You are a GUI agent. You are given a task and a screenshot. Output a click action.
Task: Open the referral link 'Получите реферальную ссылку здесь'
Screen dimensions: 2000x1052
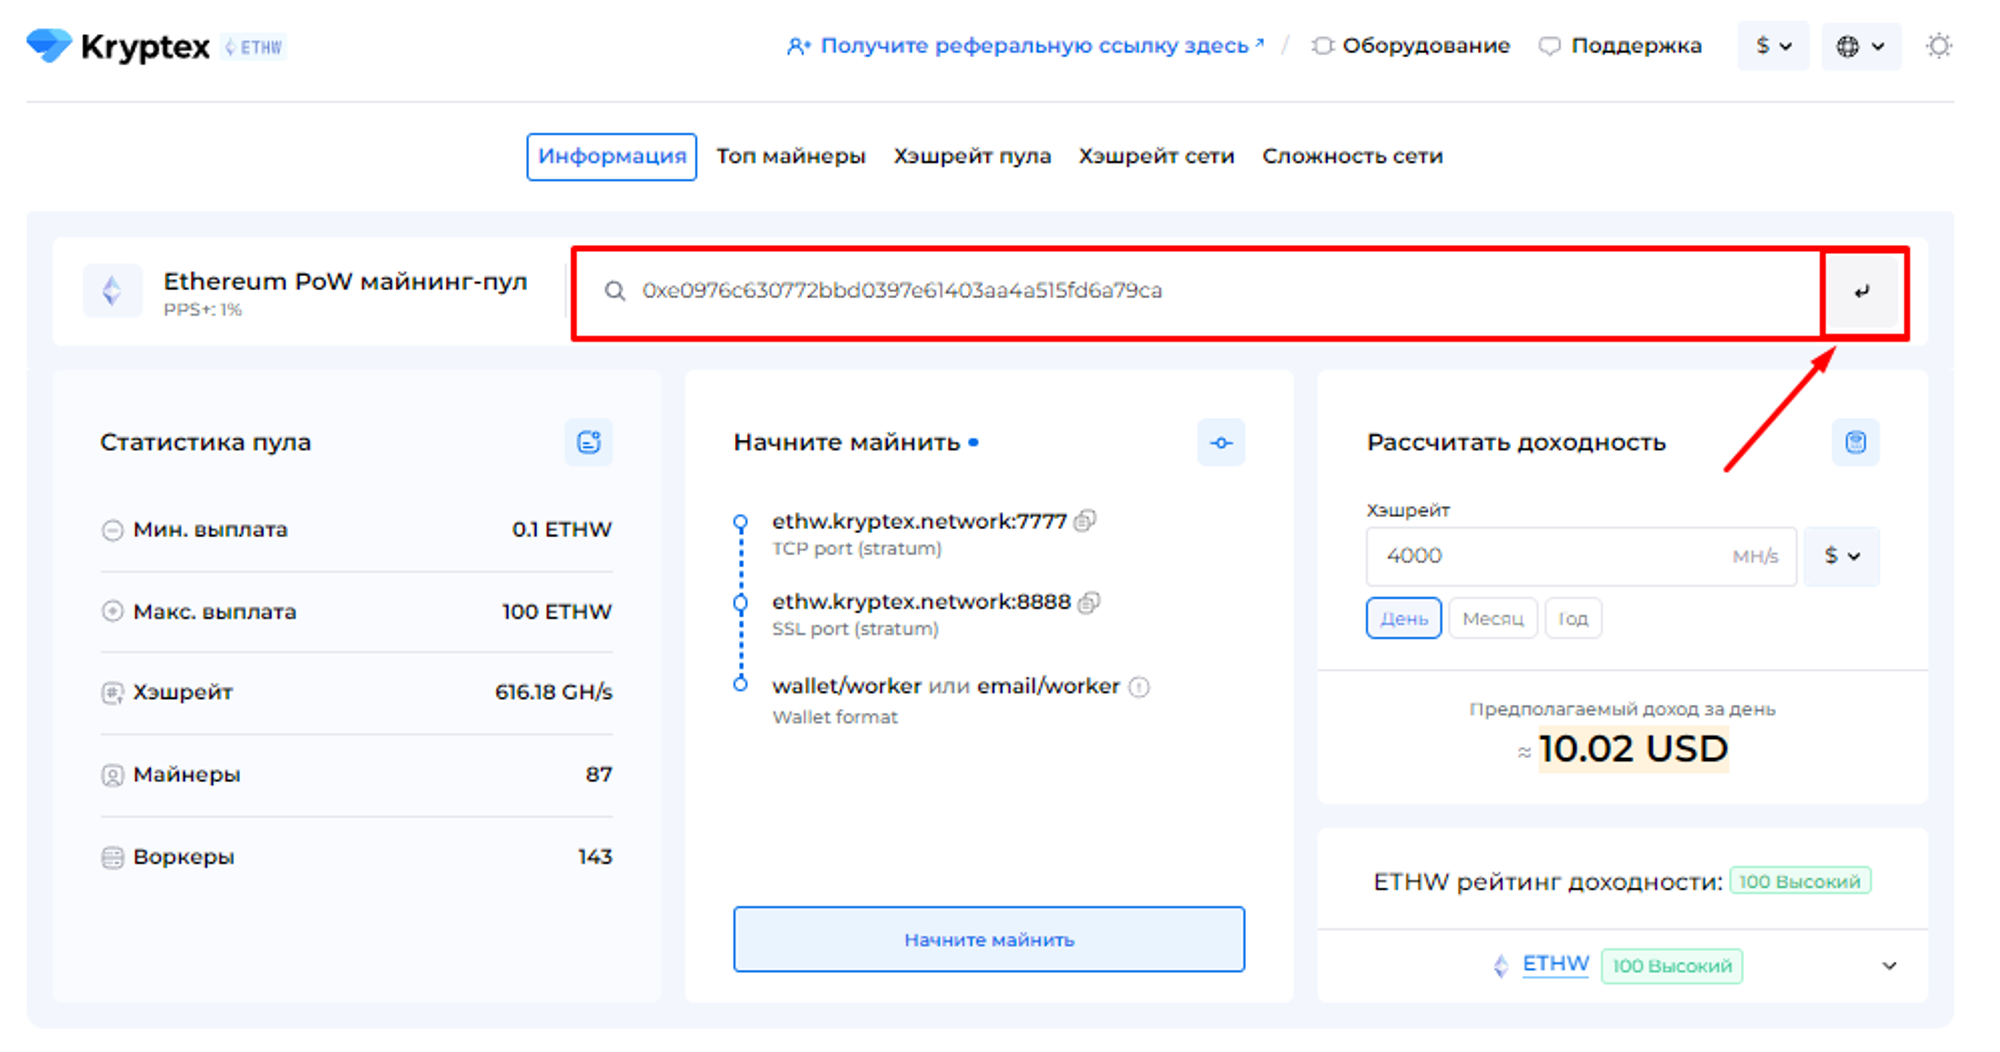1026,46
